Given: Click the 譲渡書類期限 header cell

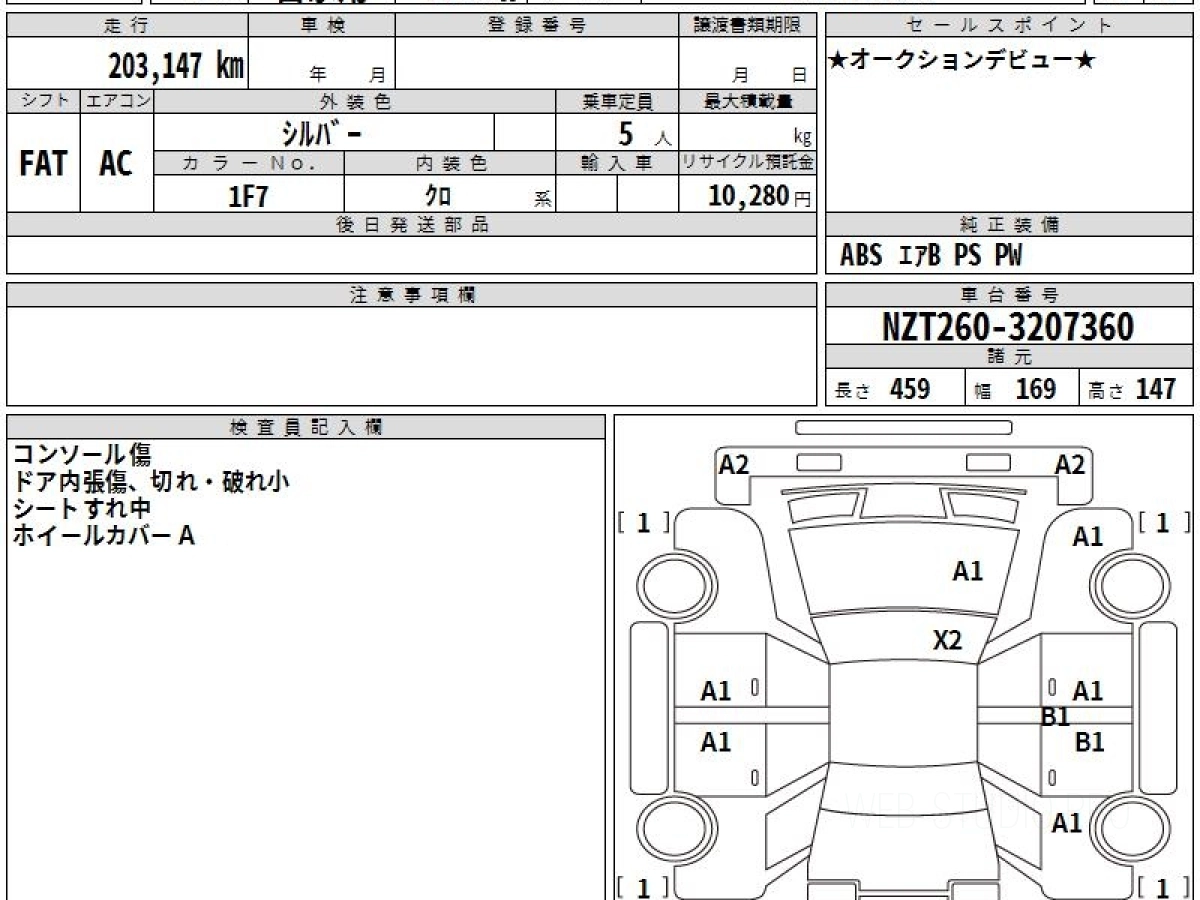Looking at the screenshot, I should tap(747, 26).
